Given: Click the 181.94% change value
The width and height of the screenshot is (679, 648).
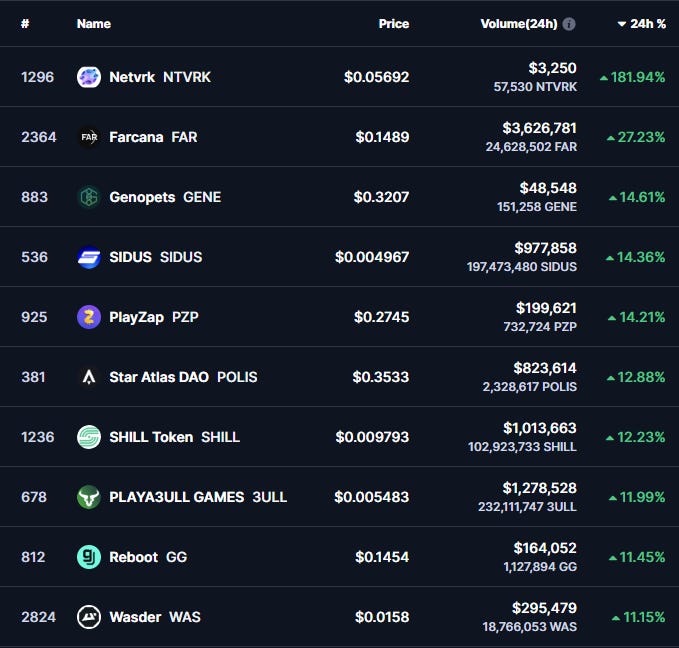Looking at the screenshot, I should (x=638, y=77).
